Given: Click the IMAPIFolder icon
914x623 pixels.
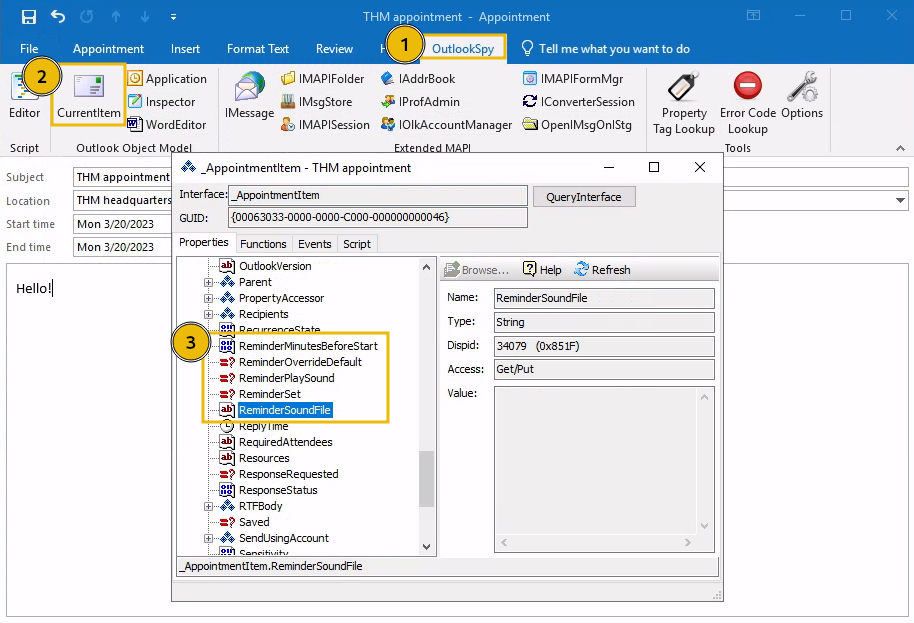Looking at the screenshot, I should click(322, 78).
